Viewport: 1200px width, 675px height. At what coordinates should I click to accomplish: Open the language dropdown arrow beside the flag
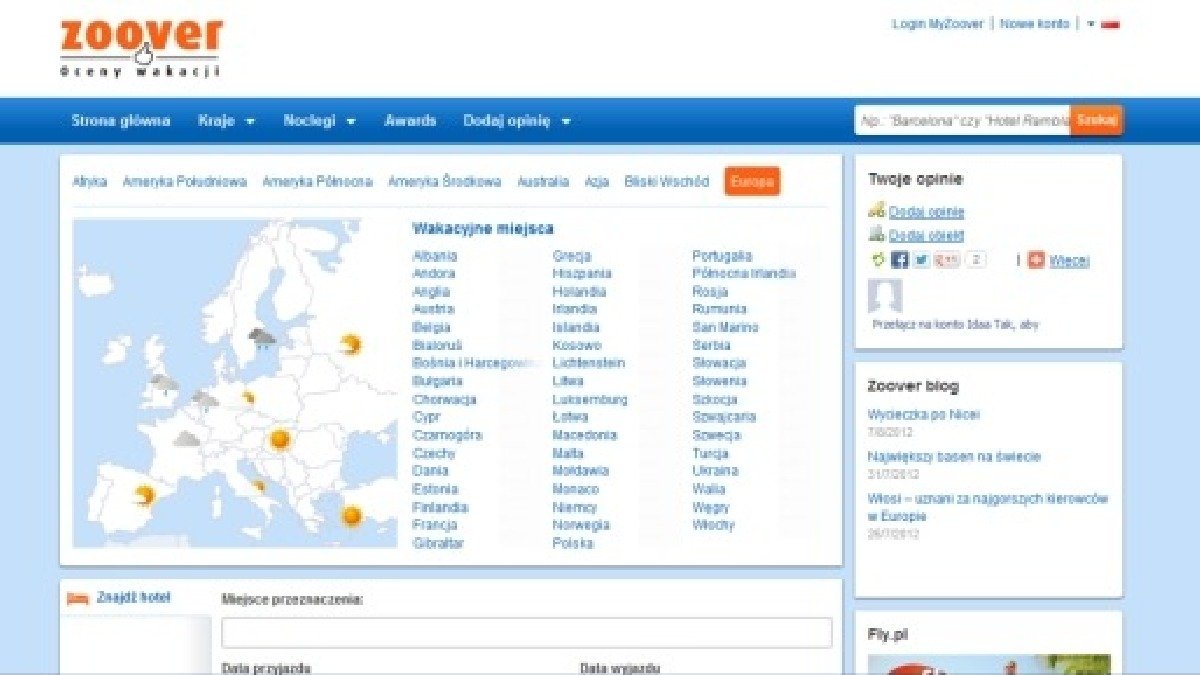1090,24
